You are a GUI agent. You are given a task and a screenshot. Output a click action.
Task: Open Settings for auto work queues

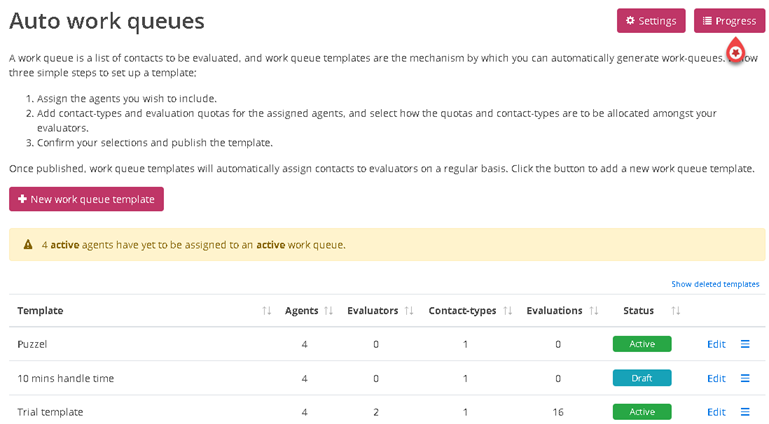[651, 21]
